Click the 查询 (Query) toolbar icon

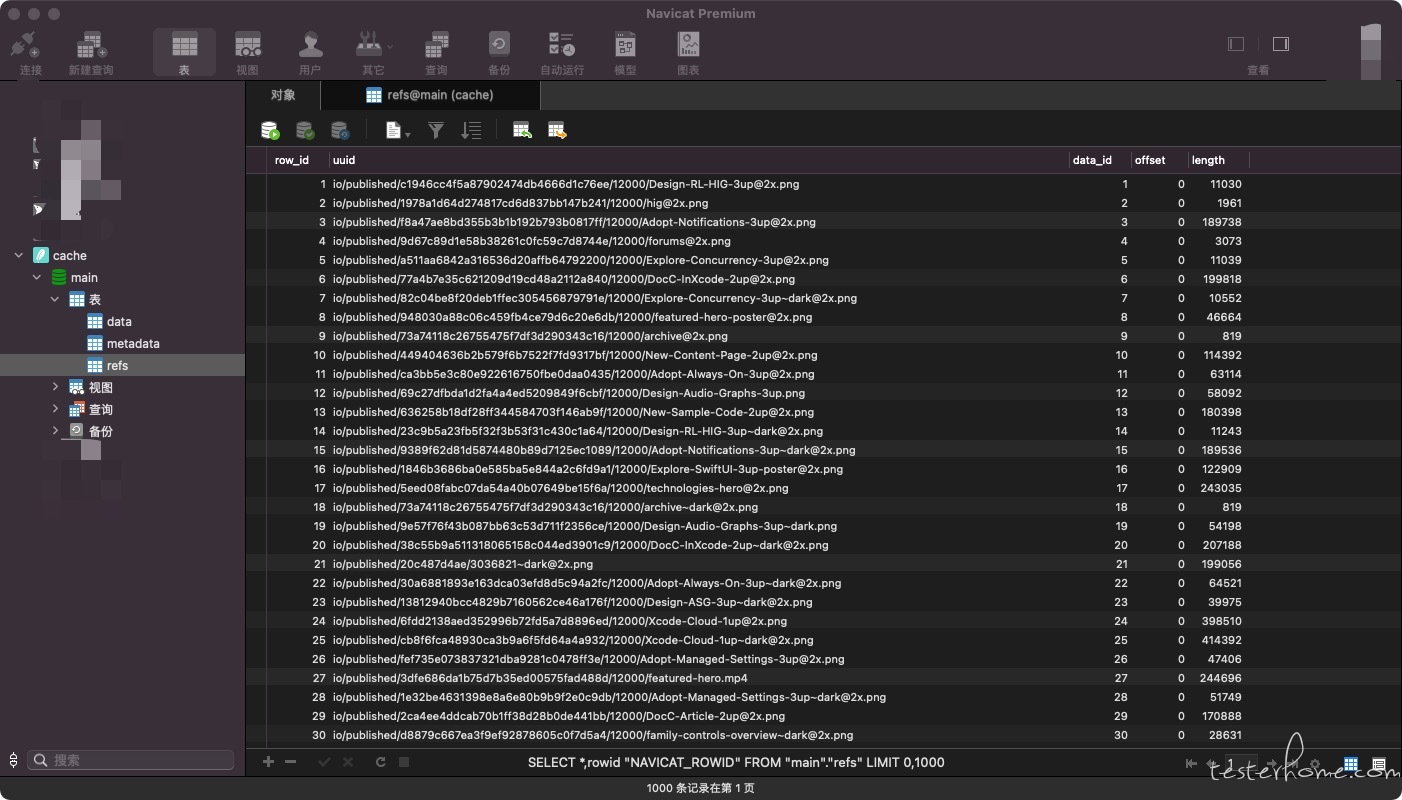pyautogui.click(x=436, y=52)
